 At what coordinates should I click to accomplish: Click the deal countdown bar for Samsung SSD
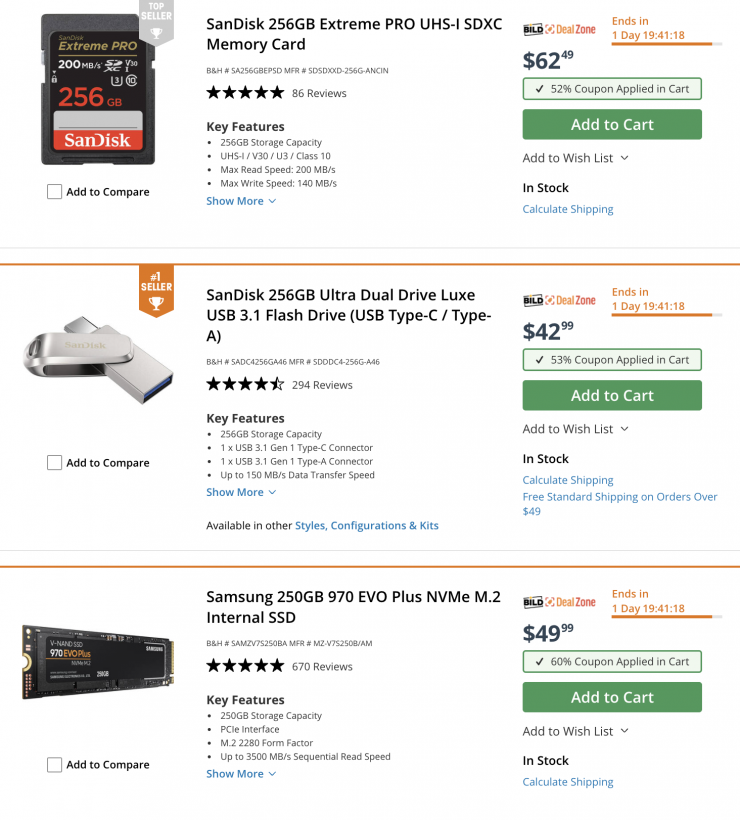point(662,617)
